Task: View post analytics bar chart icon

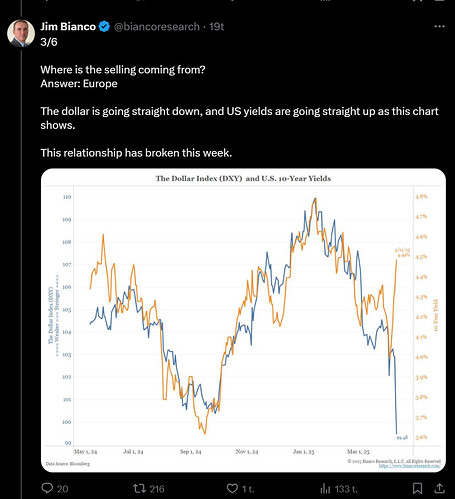Action: [325, 489]
